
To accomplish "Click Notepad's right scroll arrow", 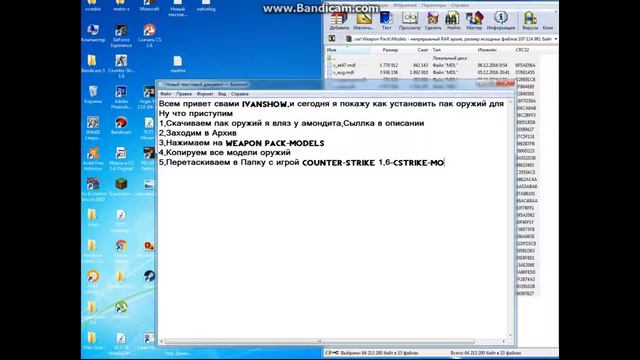I will (503, 341).
